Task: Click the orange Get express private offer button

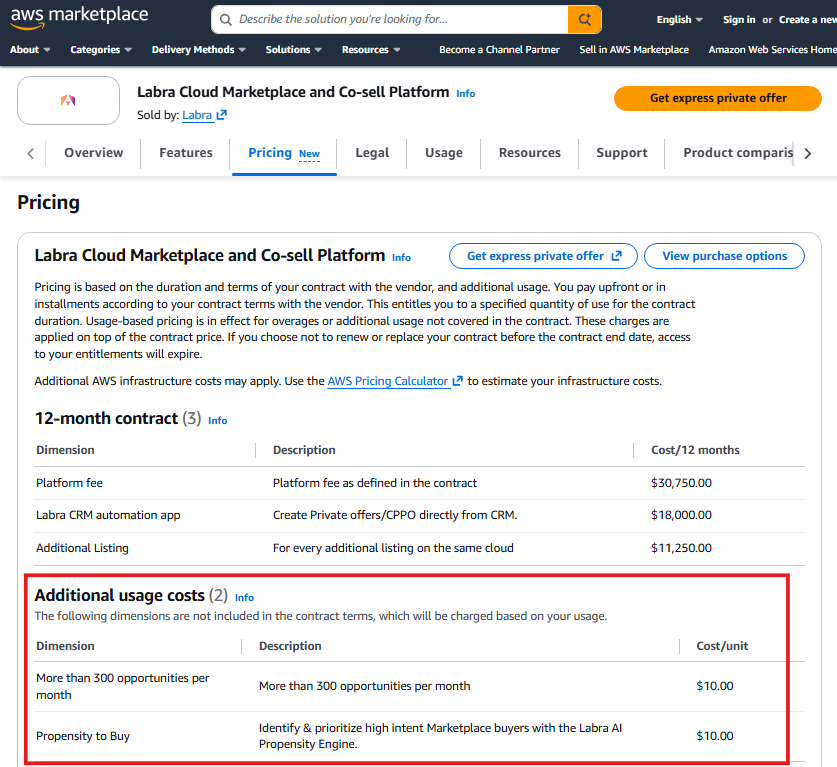Action: tap(717, 98)
